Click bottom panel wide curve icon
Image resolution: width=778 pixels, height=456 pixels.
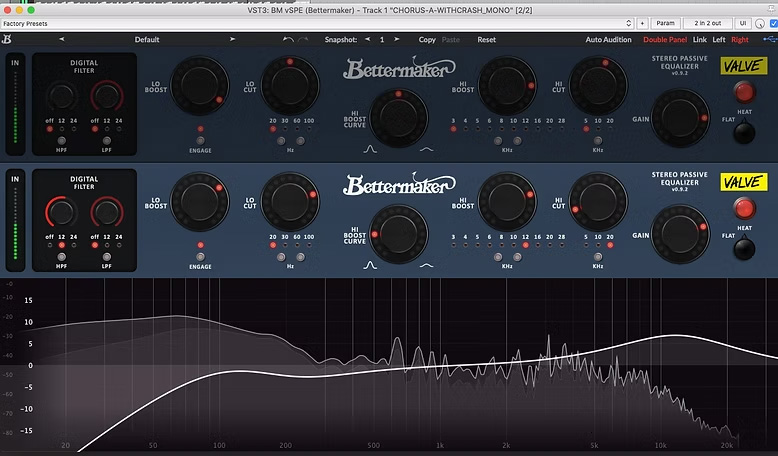pyautogui.click(x=426, y=265)
